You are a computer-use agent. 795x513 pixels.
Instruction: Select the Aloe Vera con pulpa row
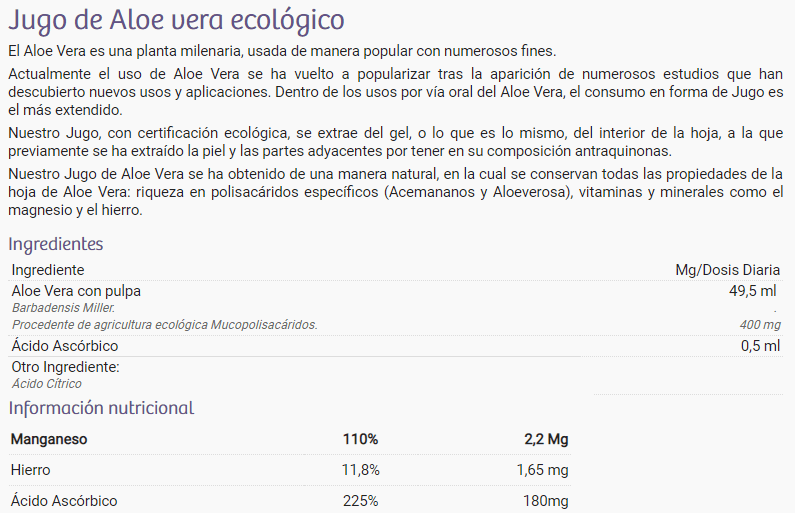point(396,291)
